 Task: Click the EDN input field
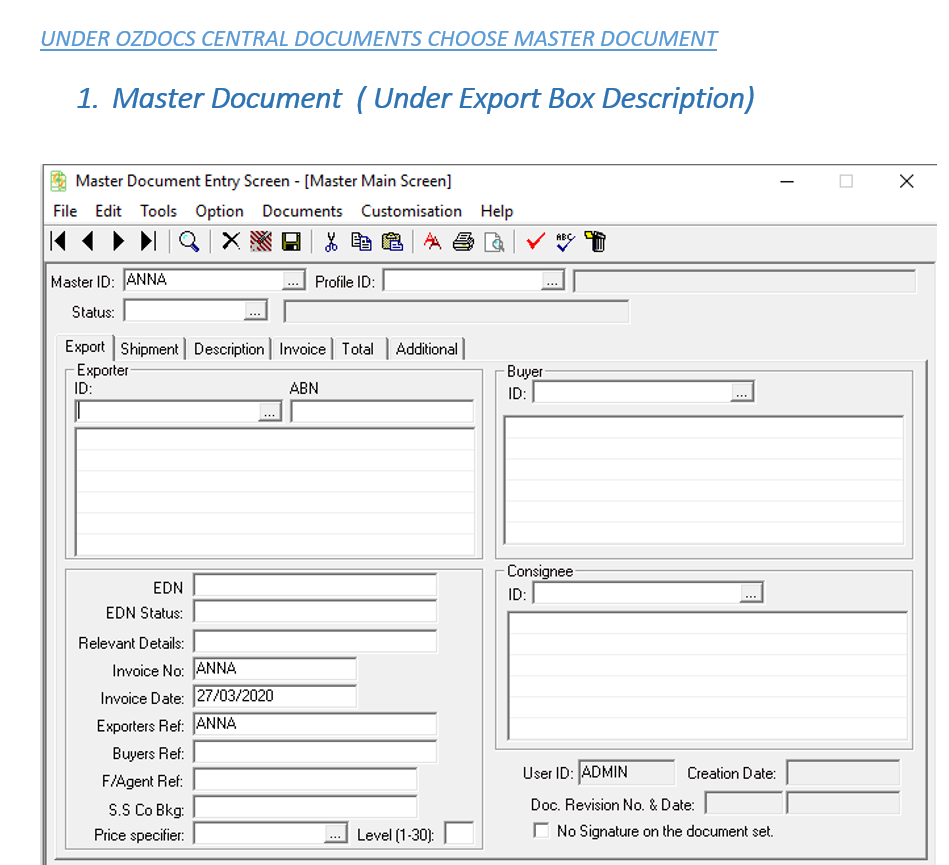coord(315,585)
